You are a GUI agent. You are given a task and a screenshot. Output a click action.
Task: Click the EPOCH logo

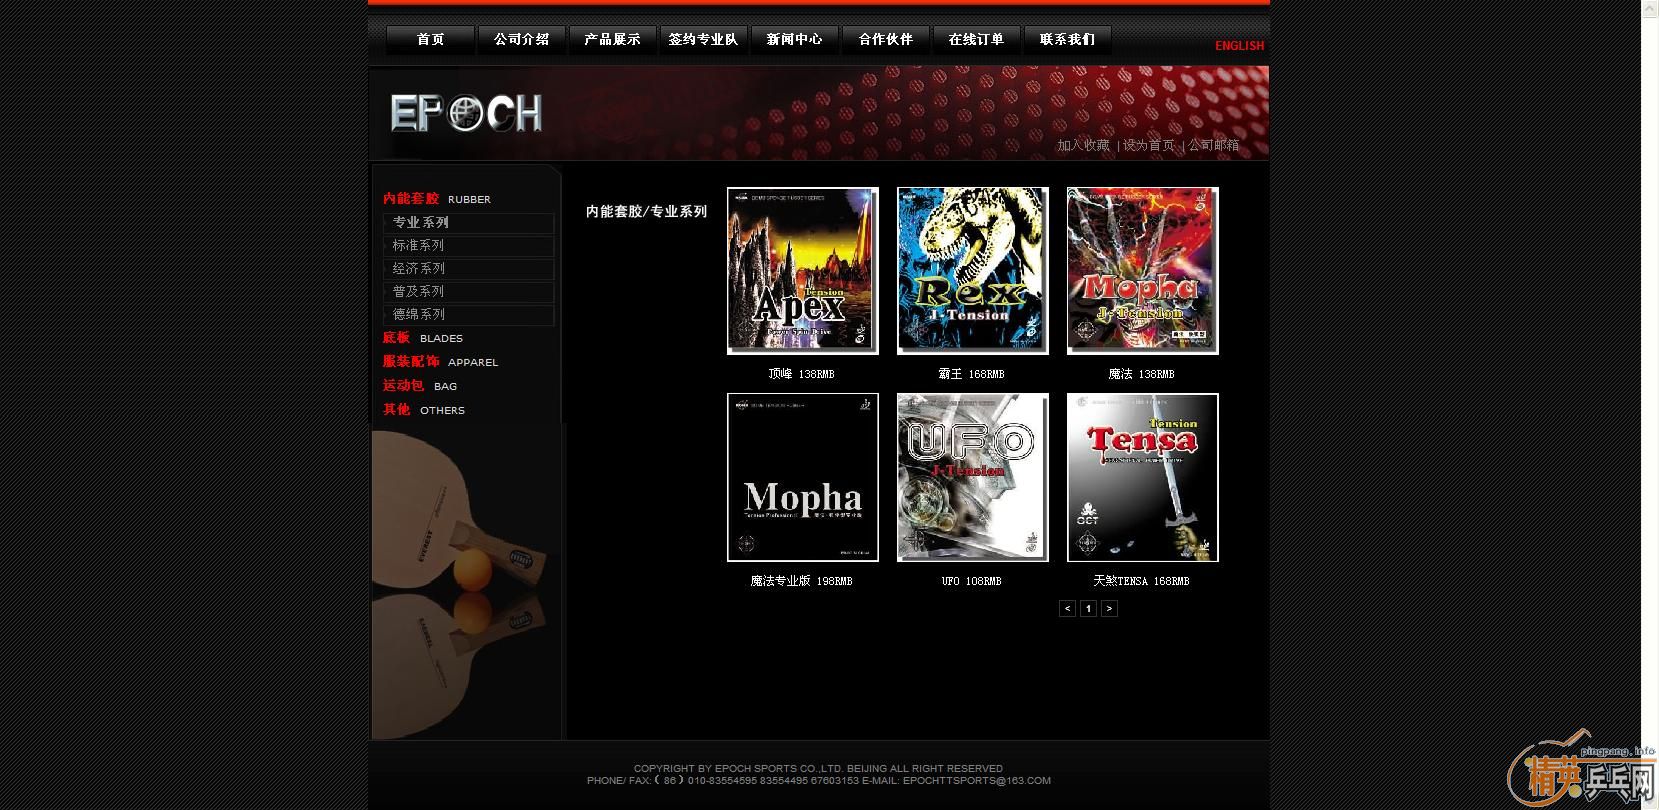click(466, 113)
